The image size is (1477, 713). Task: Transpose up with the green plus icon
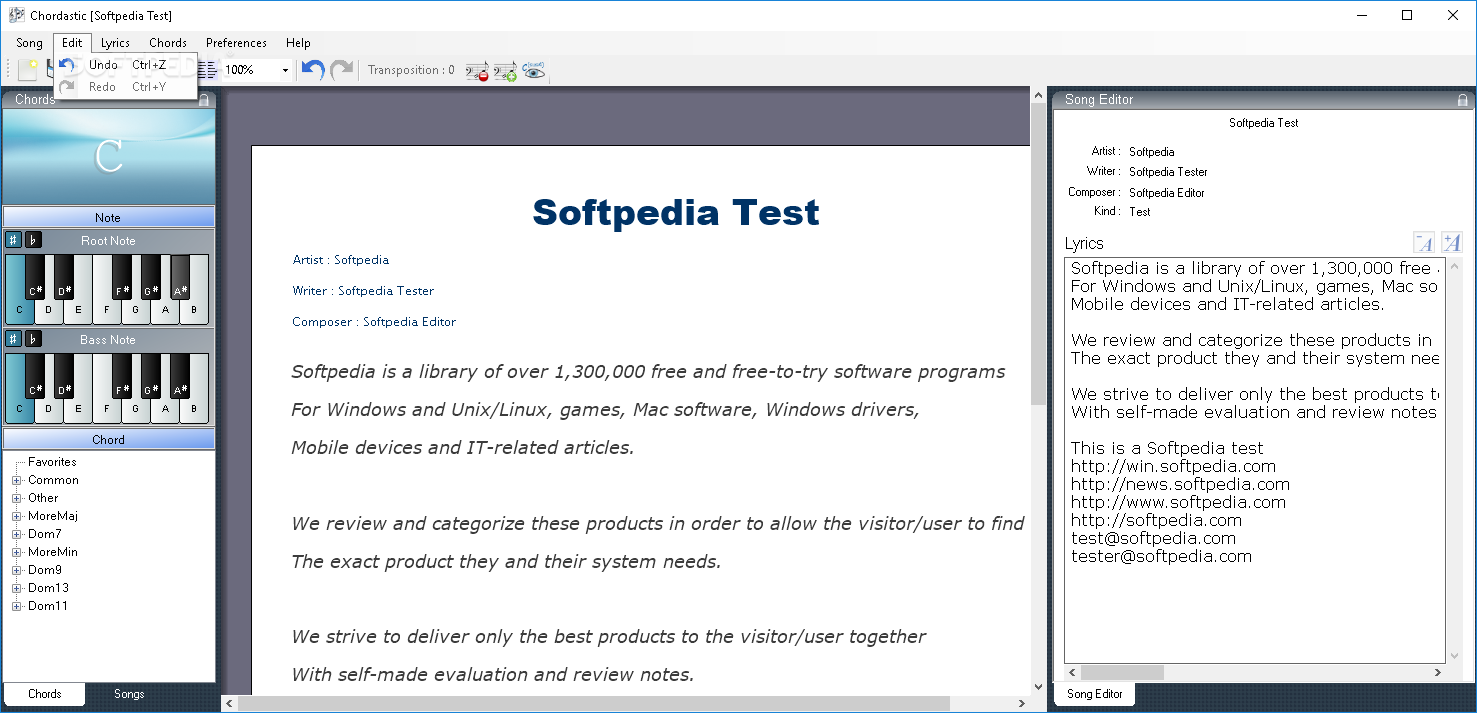click(505, 70)
